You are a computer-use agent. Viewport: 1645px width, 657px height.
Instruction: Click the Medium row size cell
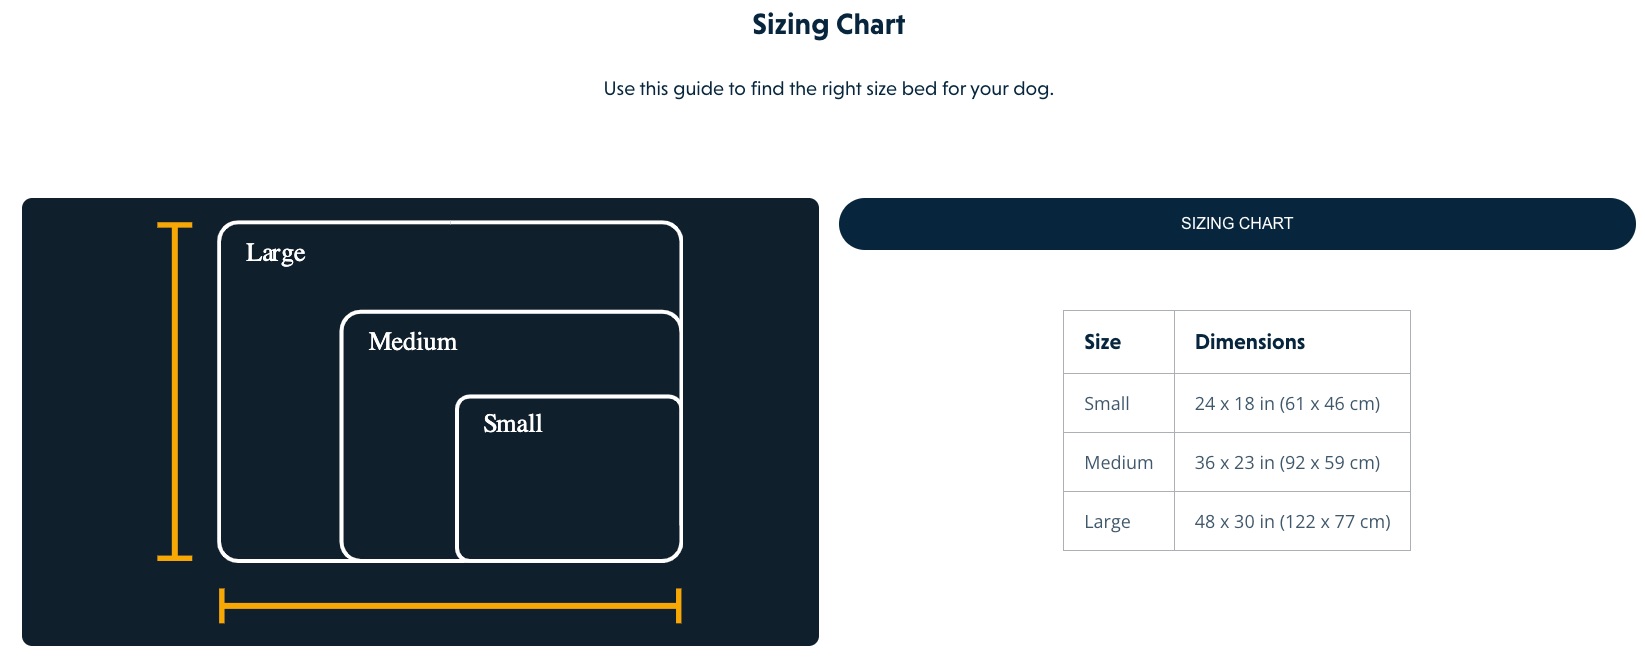(1119, 462)
